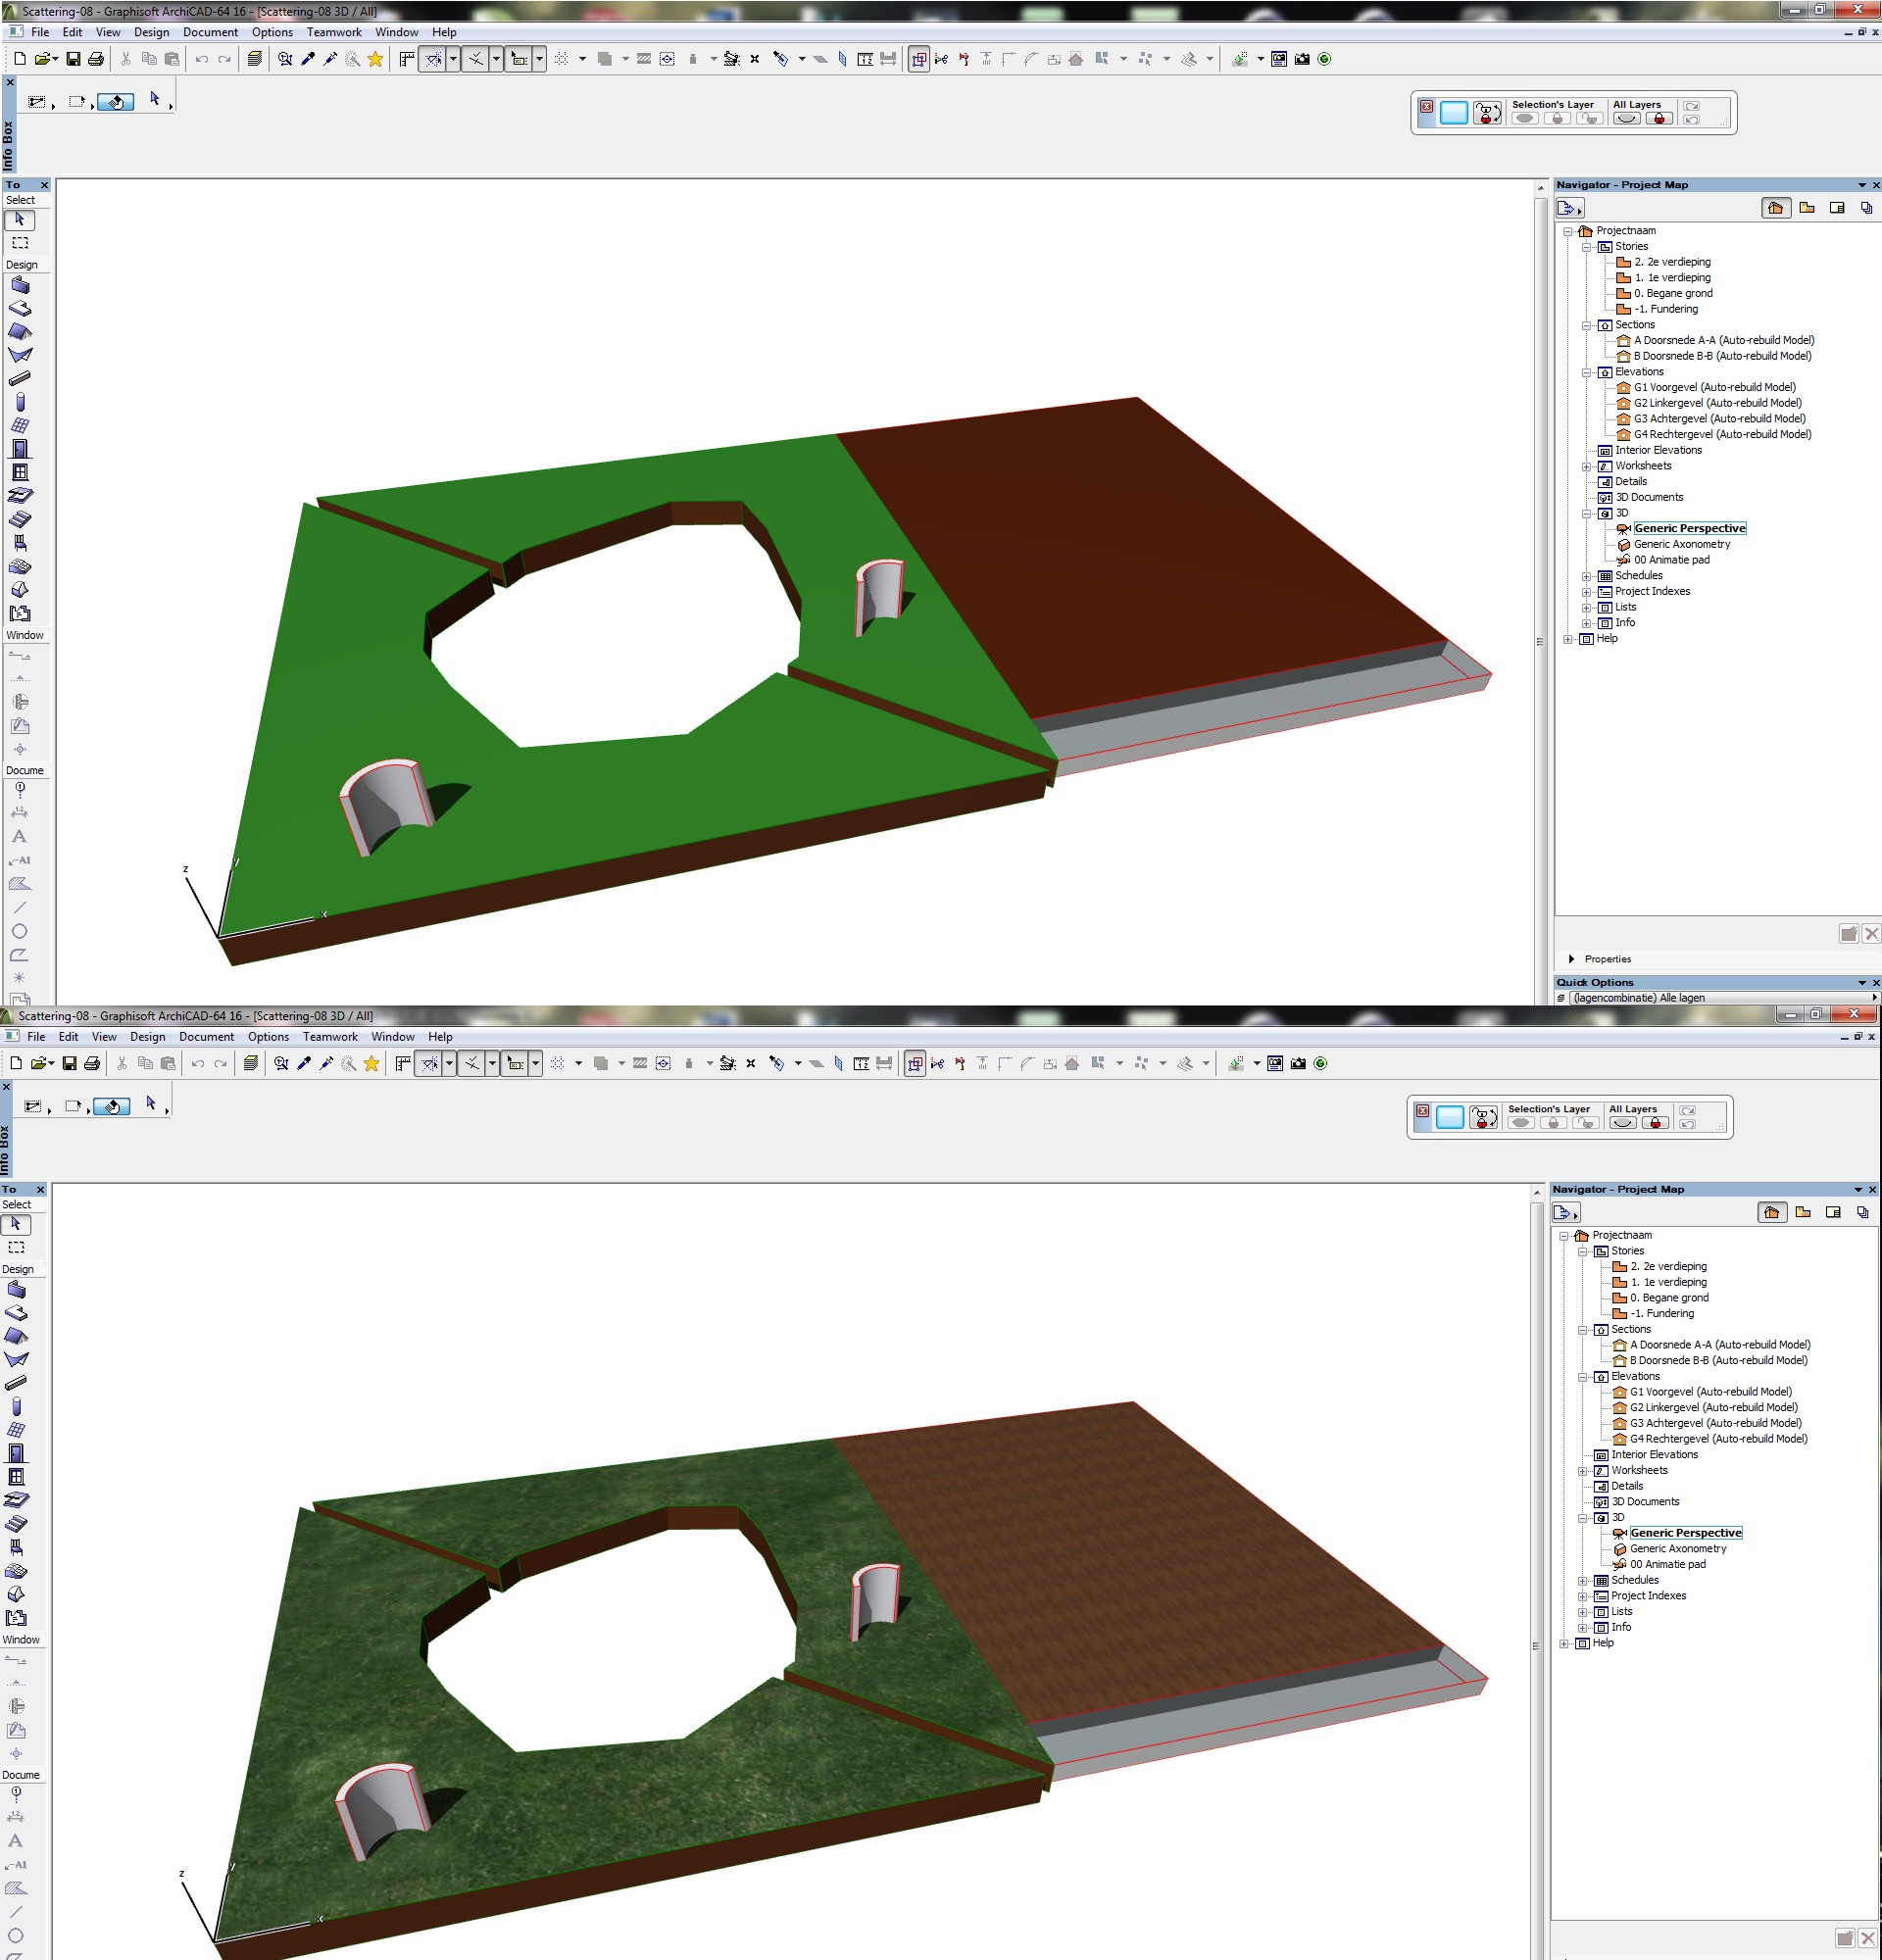Viewport: 1882px width, 1960px height.
Task: Click the yellow star Favorites icon in lower window toolbar
Action: (371, 1064)
